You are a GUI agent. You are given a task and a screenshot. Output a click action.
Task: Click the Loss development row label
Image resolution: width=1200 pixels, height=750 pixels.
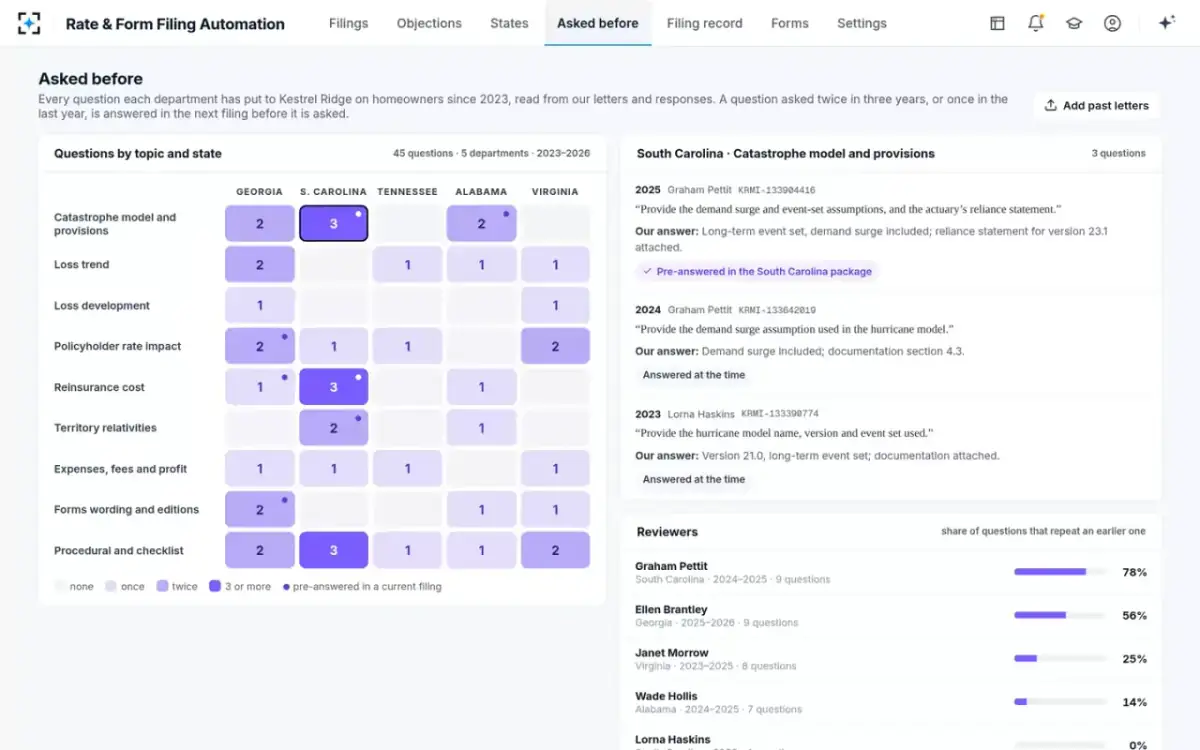pos(102,306)
